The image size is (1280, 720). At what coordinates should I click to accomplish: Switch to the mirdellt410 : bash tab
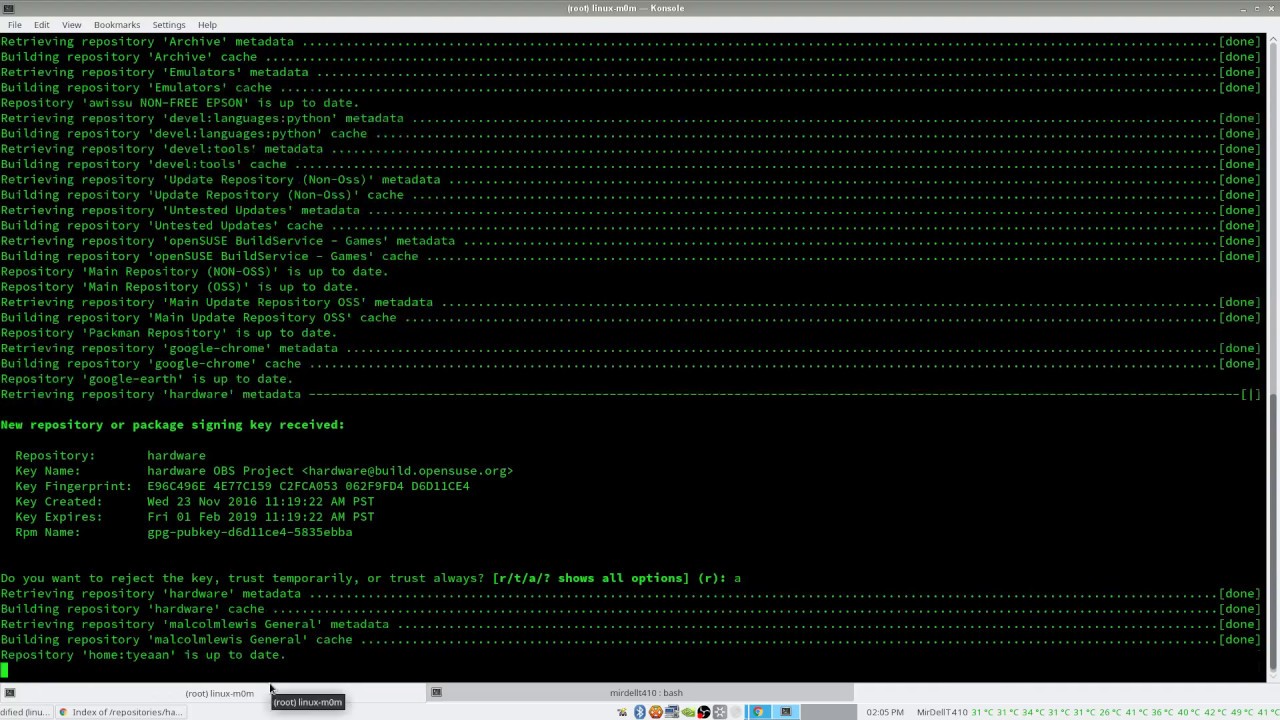click(x=640, y=693)
